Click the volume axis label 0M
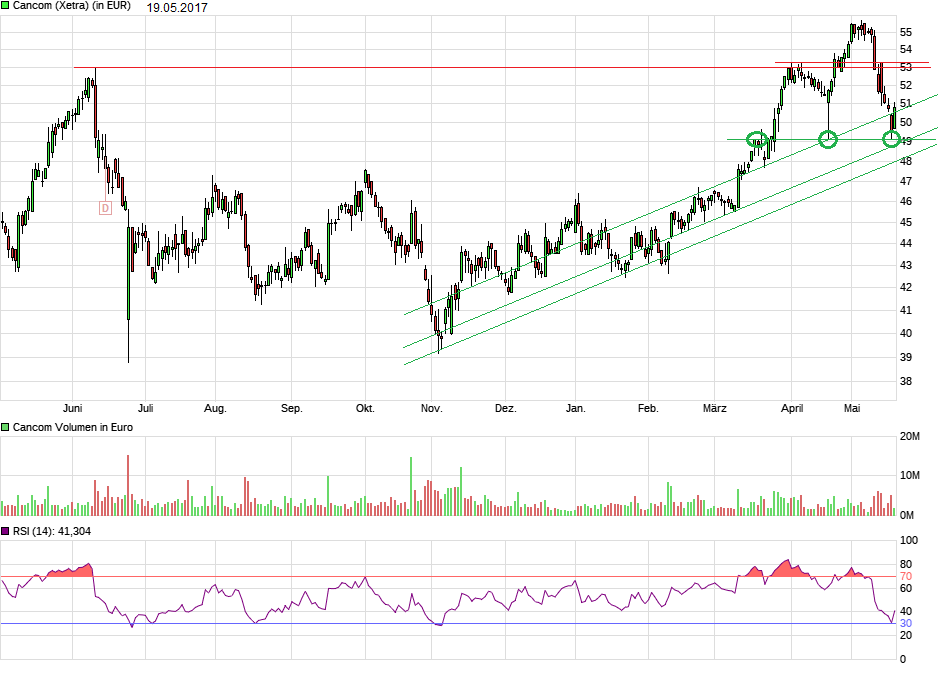 pos(907,516)
